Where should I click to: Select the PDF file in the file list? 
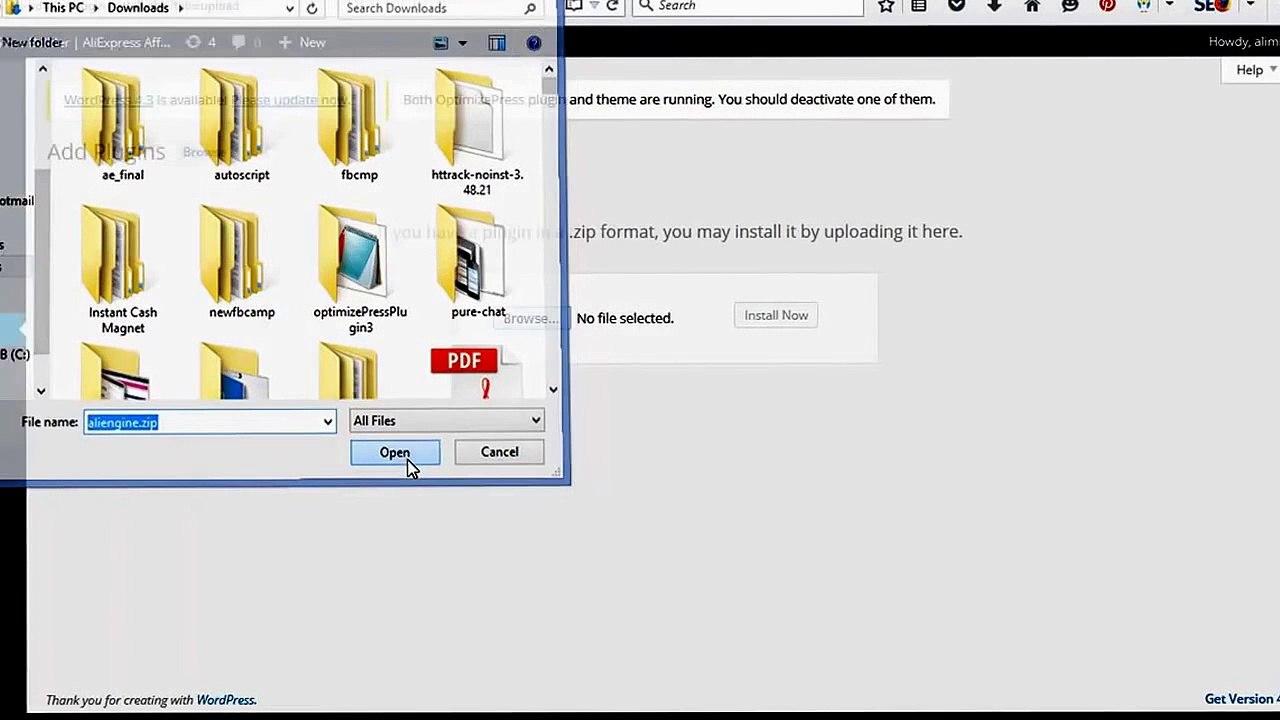(x=475, y=372)
